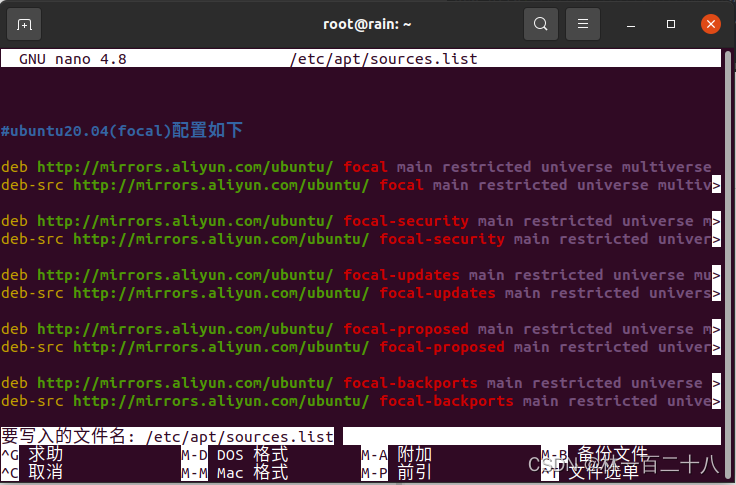This screenshot has width=736, height=485.
Task: Click the terminal vertical scrollbar
Action: click(x=728, y=263)
